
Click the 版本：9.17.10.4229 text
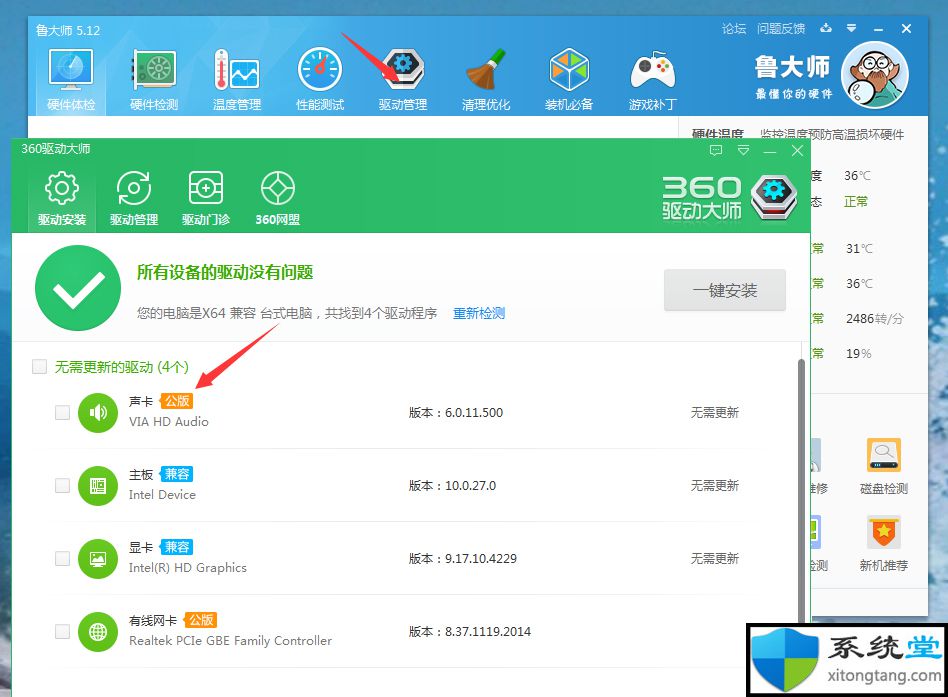[463, 559]
